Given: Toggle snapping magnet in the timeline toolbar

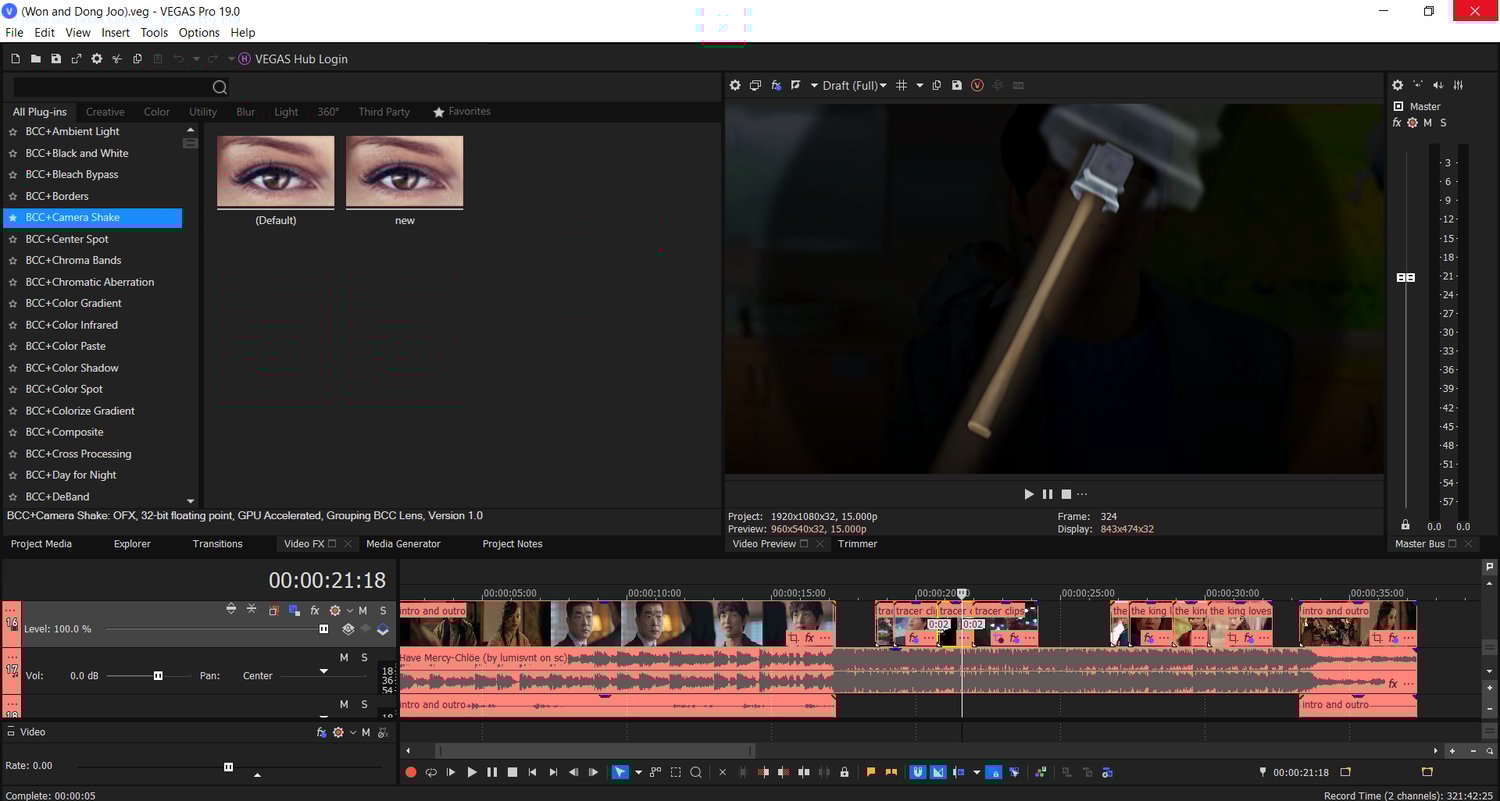Looking at the screenshot, I should (x=917, y=772).
